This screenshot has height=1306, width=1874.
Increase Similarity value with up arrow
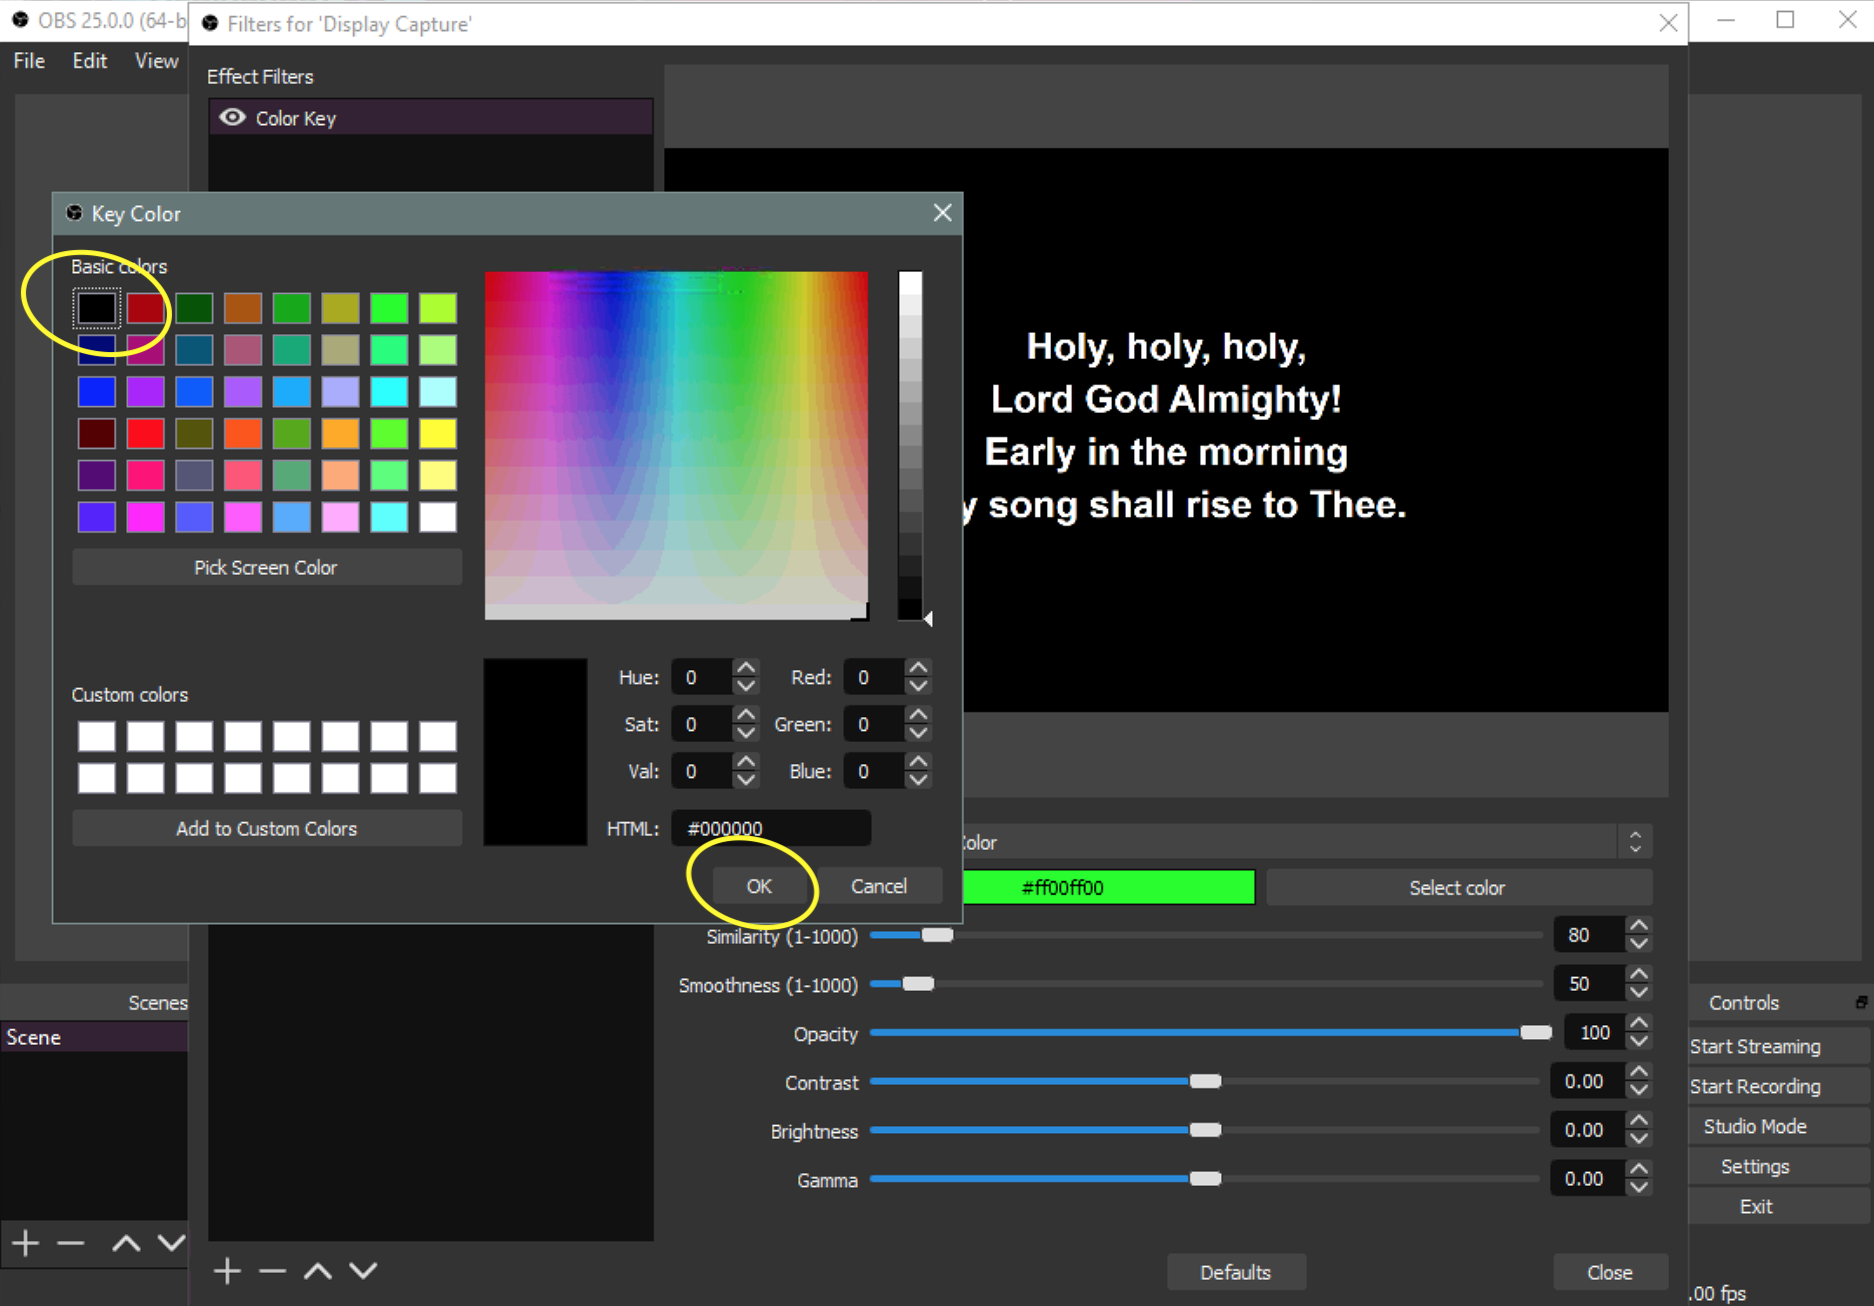click(1638, 926)
